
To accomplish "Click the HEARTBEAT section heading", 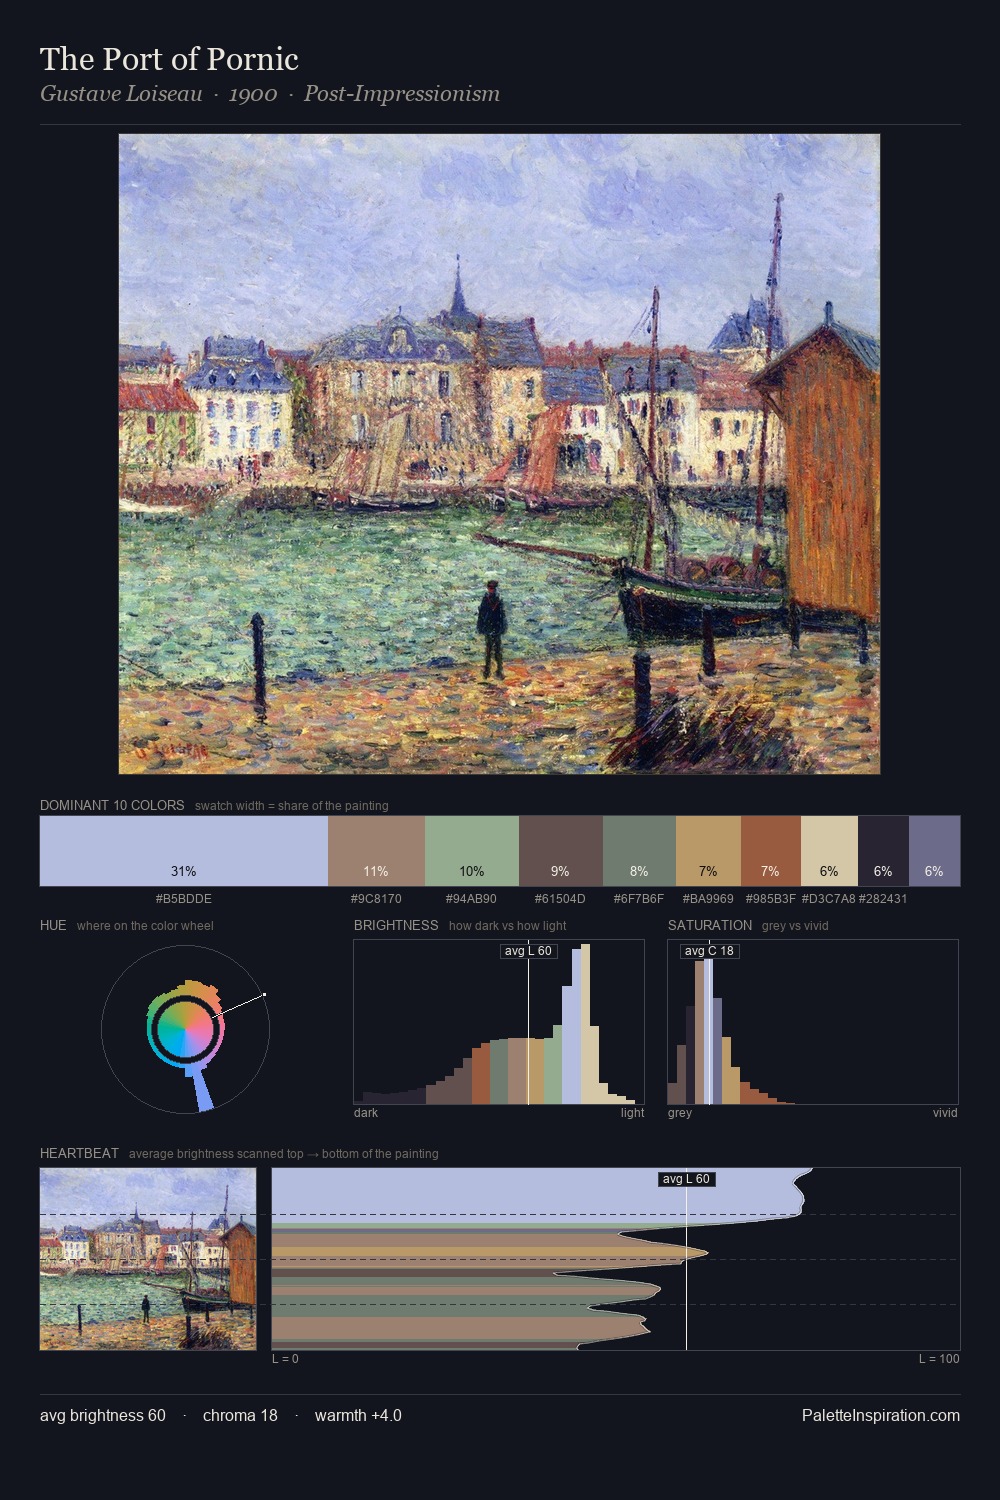I will pyautogui.click(x=79, y=1153).
